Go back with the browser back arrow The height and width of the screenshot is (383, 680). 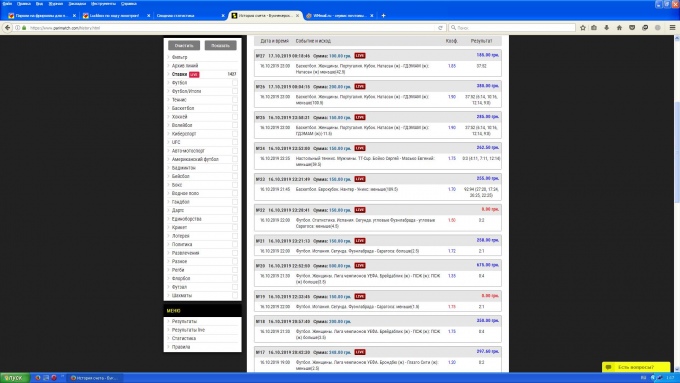click(7, 27)
